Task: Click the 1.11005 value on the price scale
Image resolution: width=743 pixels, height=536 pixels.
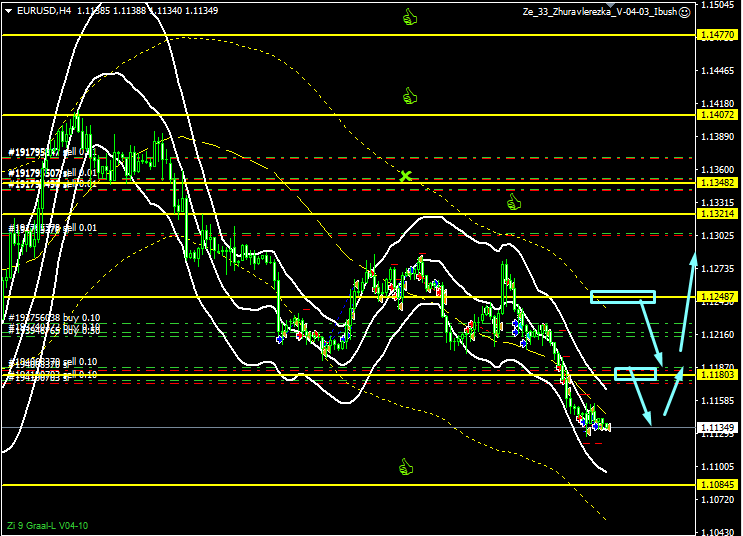Action: coord(717,466)
